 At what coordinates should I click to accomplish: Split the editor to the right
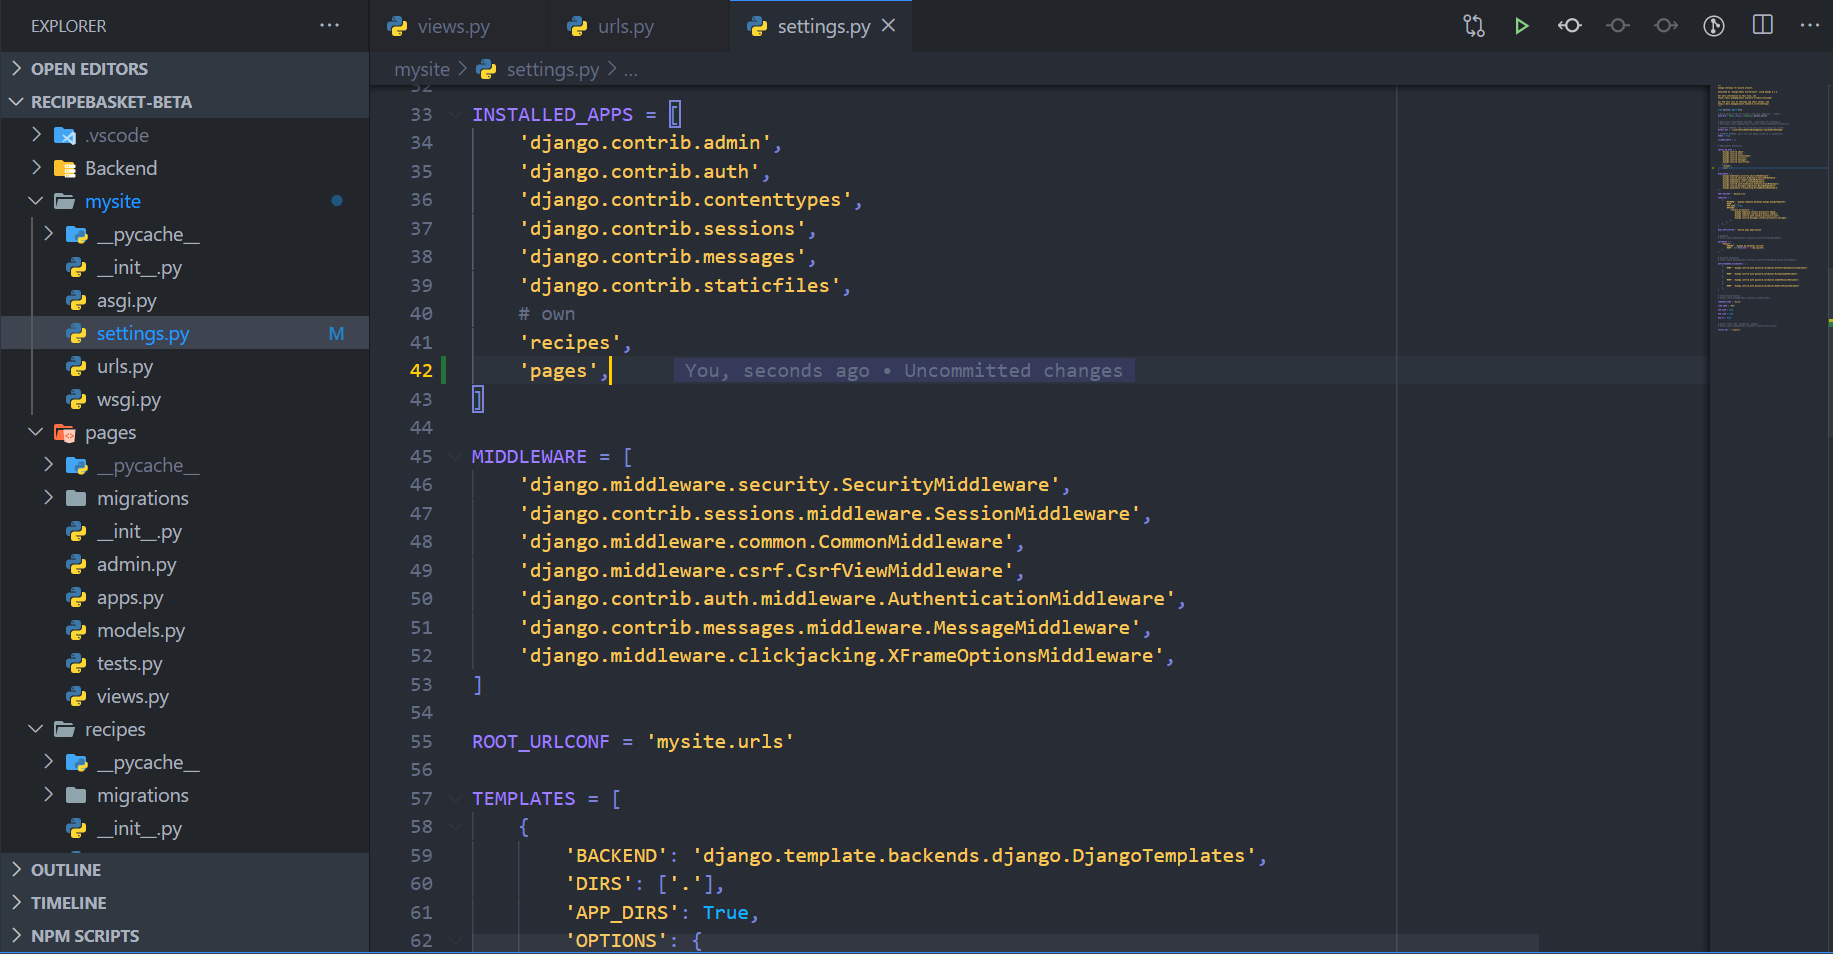(1763, 25)
